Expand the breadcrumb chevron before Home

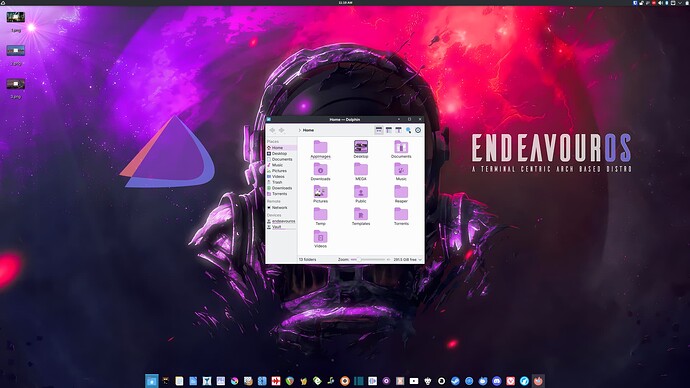[x=300, y=130]
